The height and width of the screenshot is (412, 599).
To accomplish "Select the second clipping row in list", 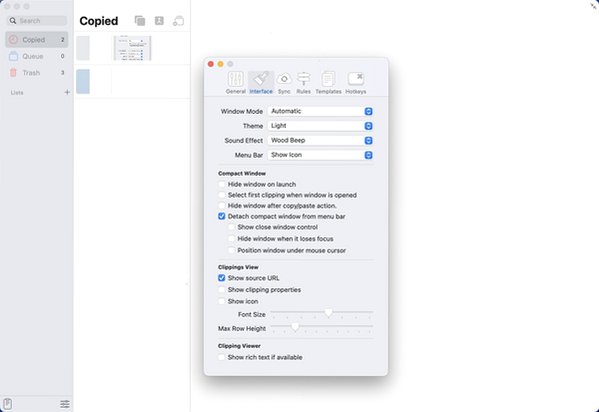I will 132,81.
